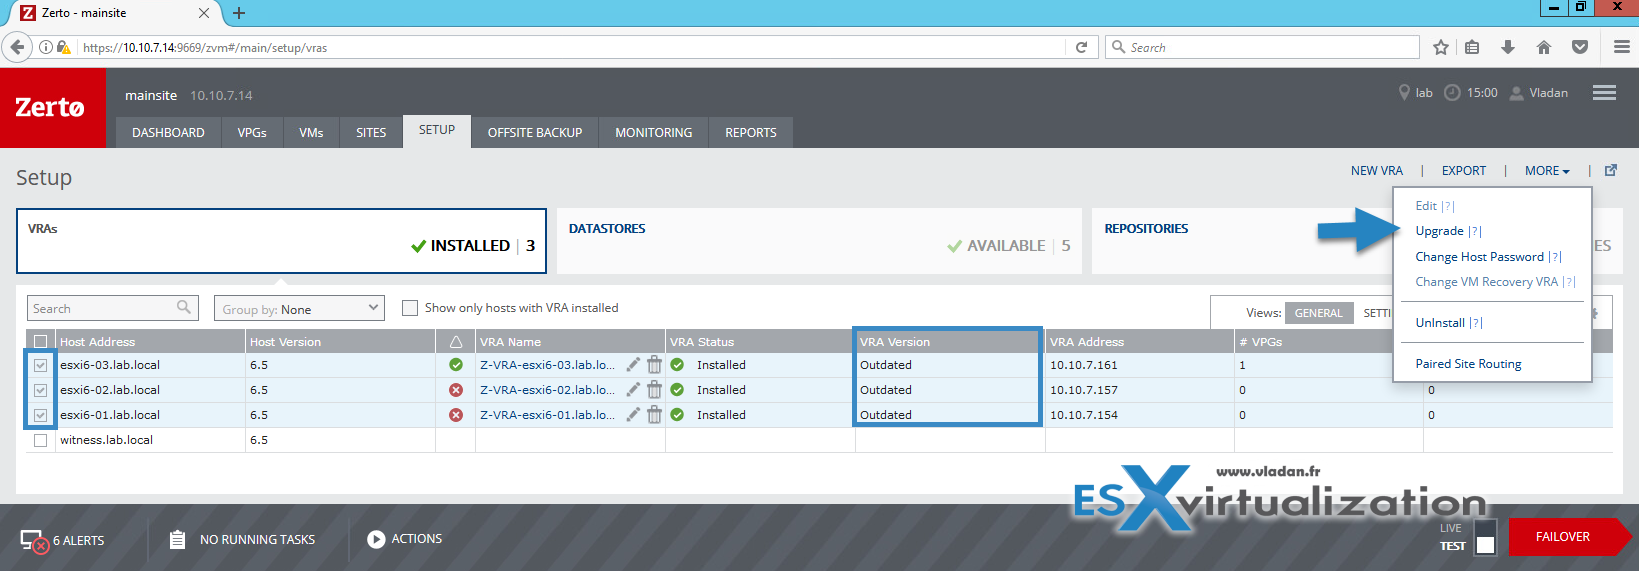Click the Zerto logo
This screenshot has width=1639, height=571.
tap(51, 108)
